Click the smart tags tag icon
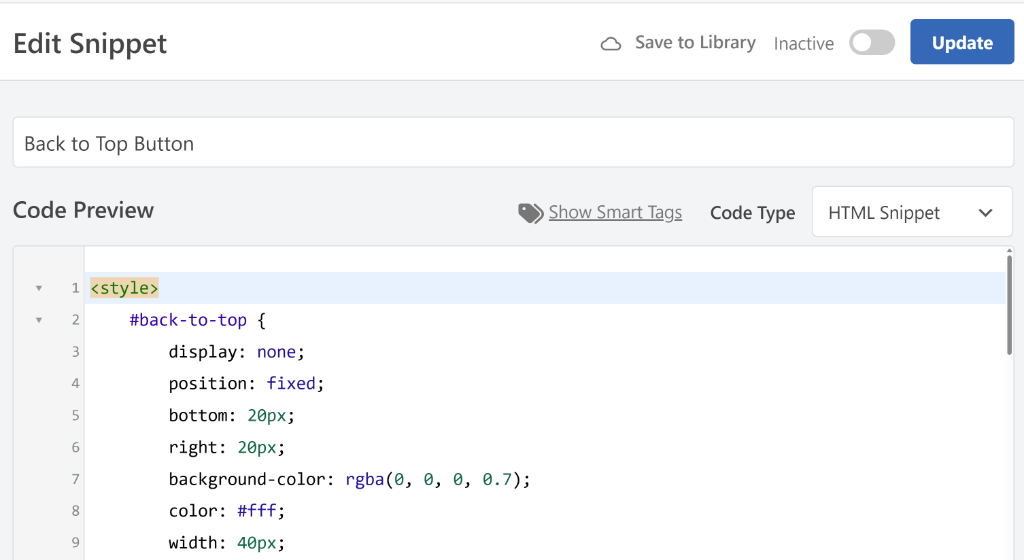 pos(530,213)
